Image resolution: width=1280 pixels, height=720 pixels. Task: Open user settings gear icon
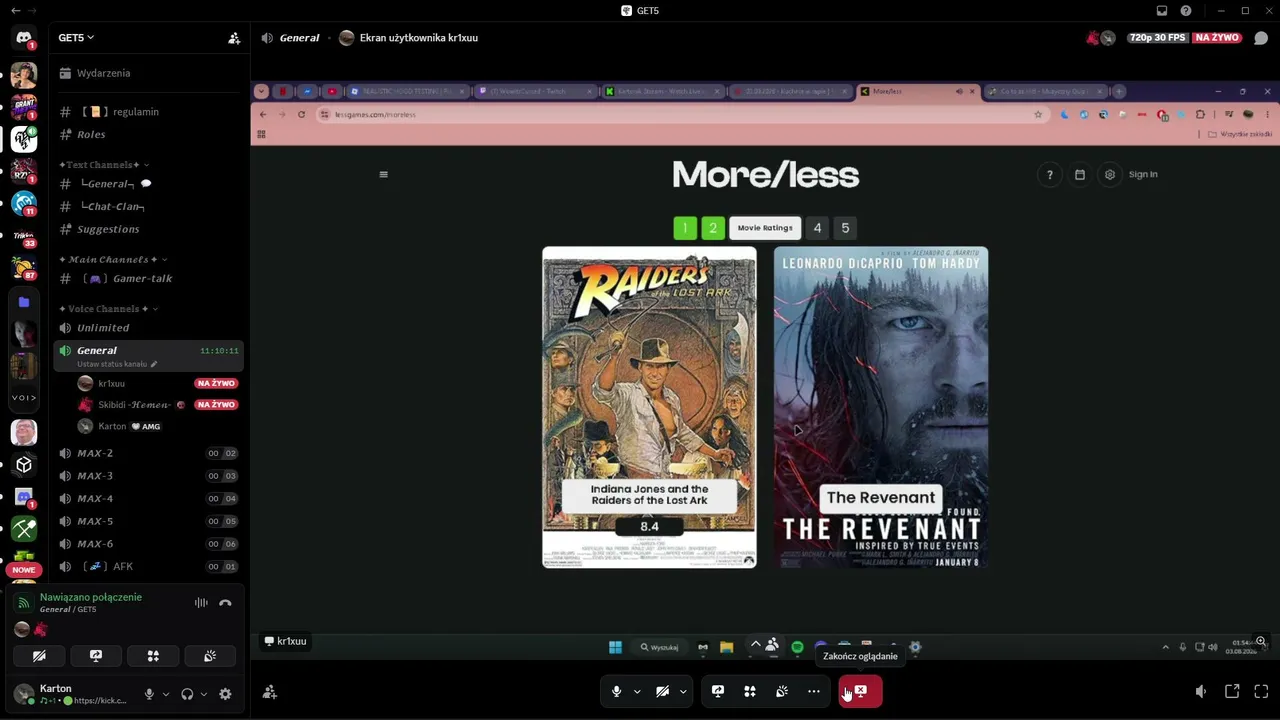point(225,694)
